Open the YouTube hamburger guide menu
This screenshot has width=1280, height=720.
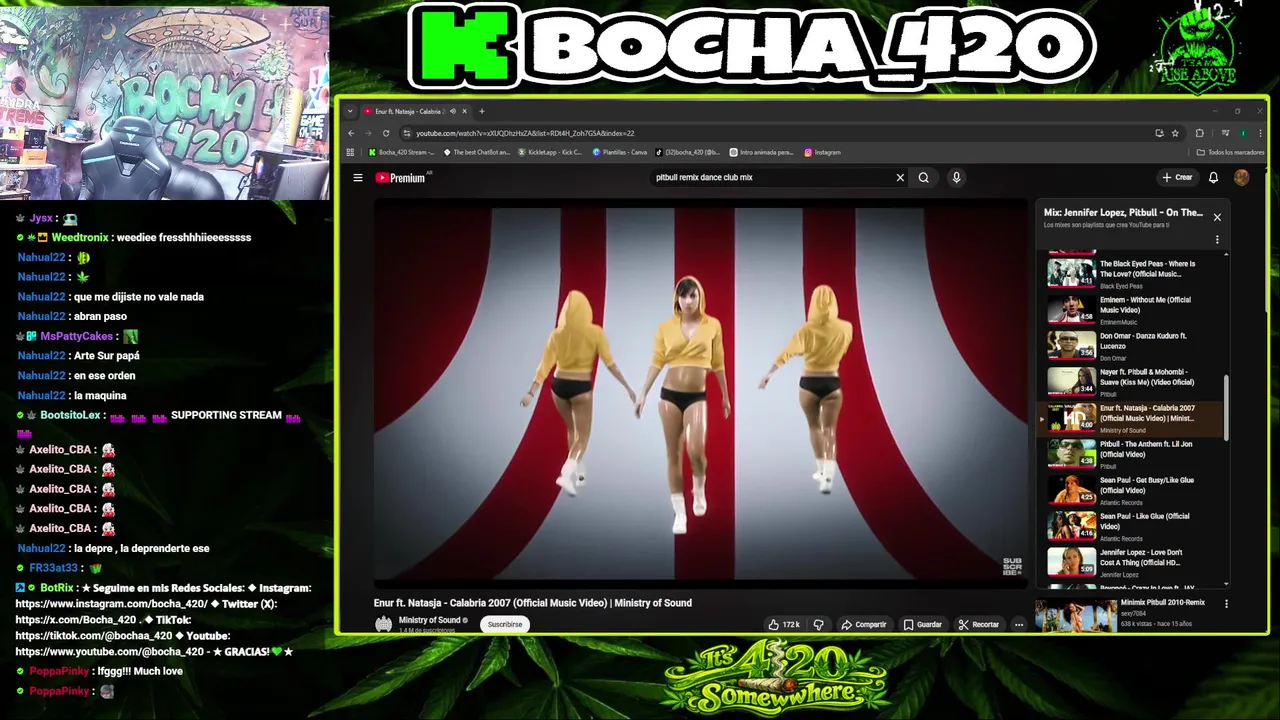pos(358,178)
